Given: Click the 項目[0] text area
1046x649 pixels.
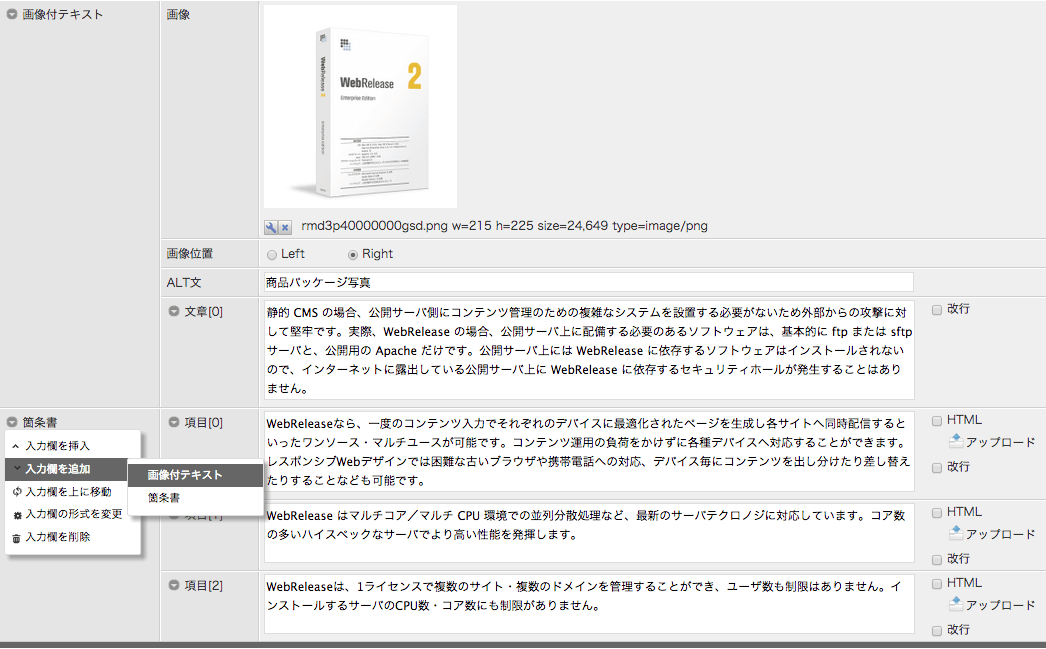Looking at the screenshot, I should point(589,451).
